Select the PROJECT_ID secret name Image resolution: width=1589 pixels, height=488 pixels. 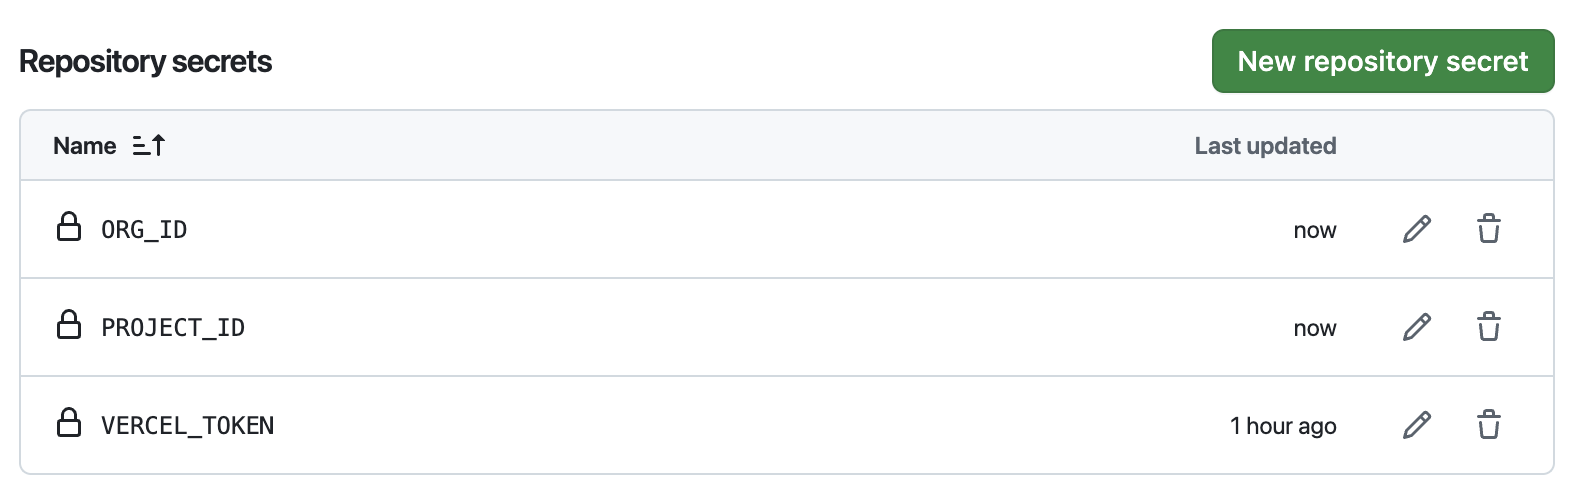173,328
